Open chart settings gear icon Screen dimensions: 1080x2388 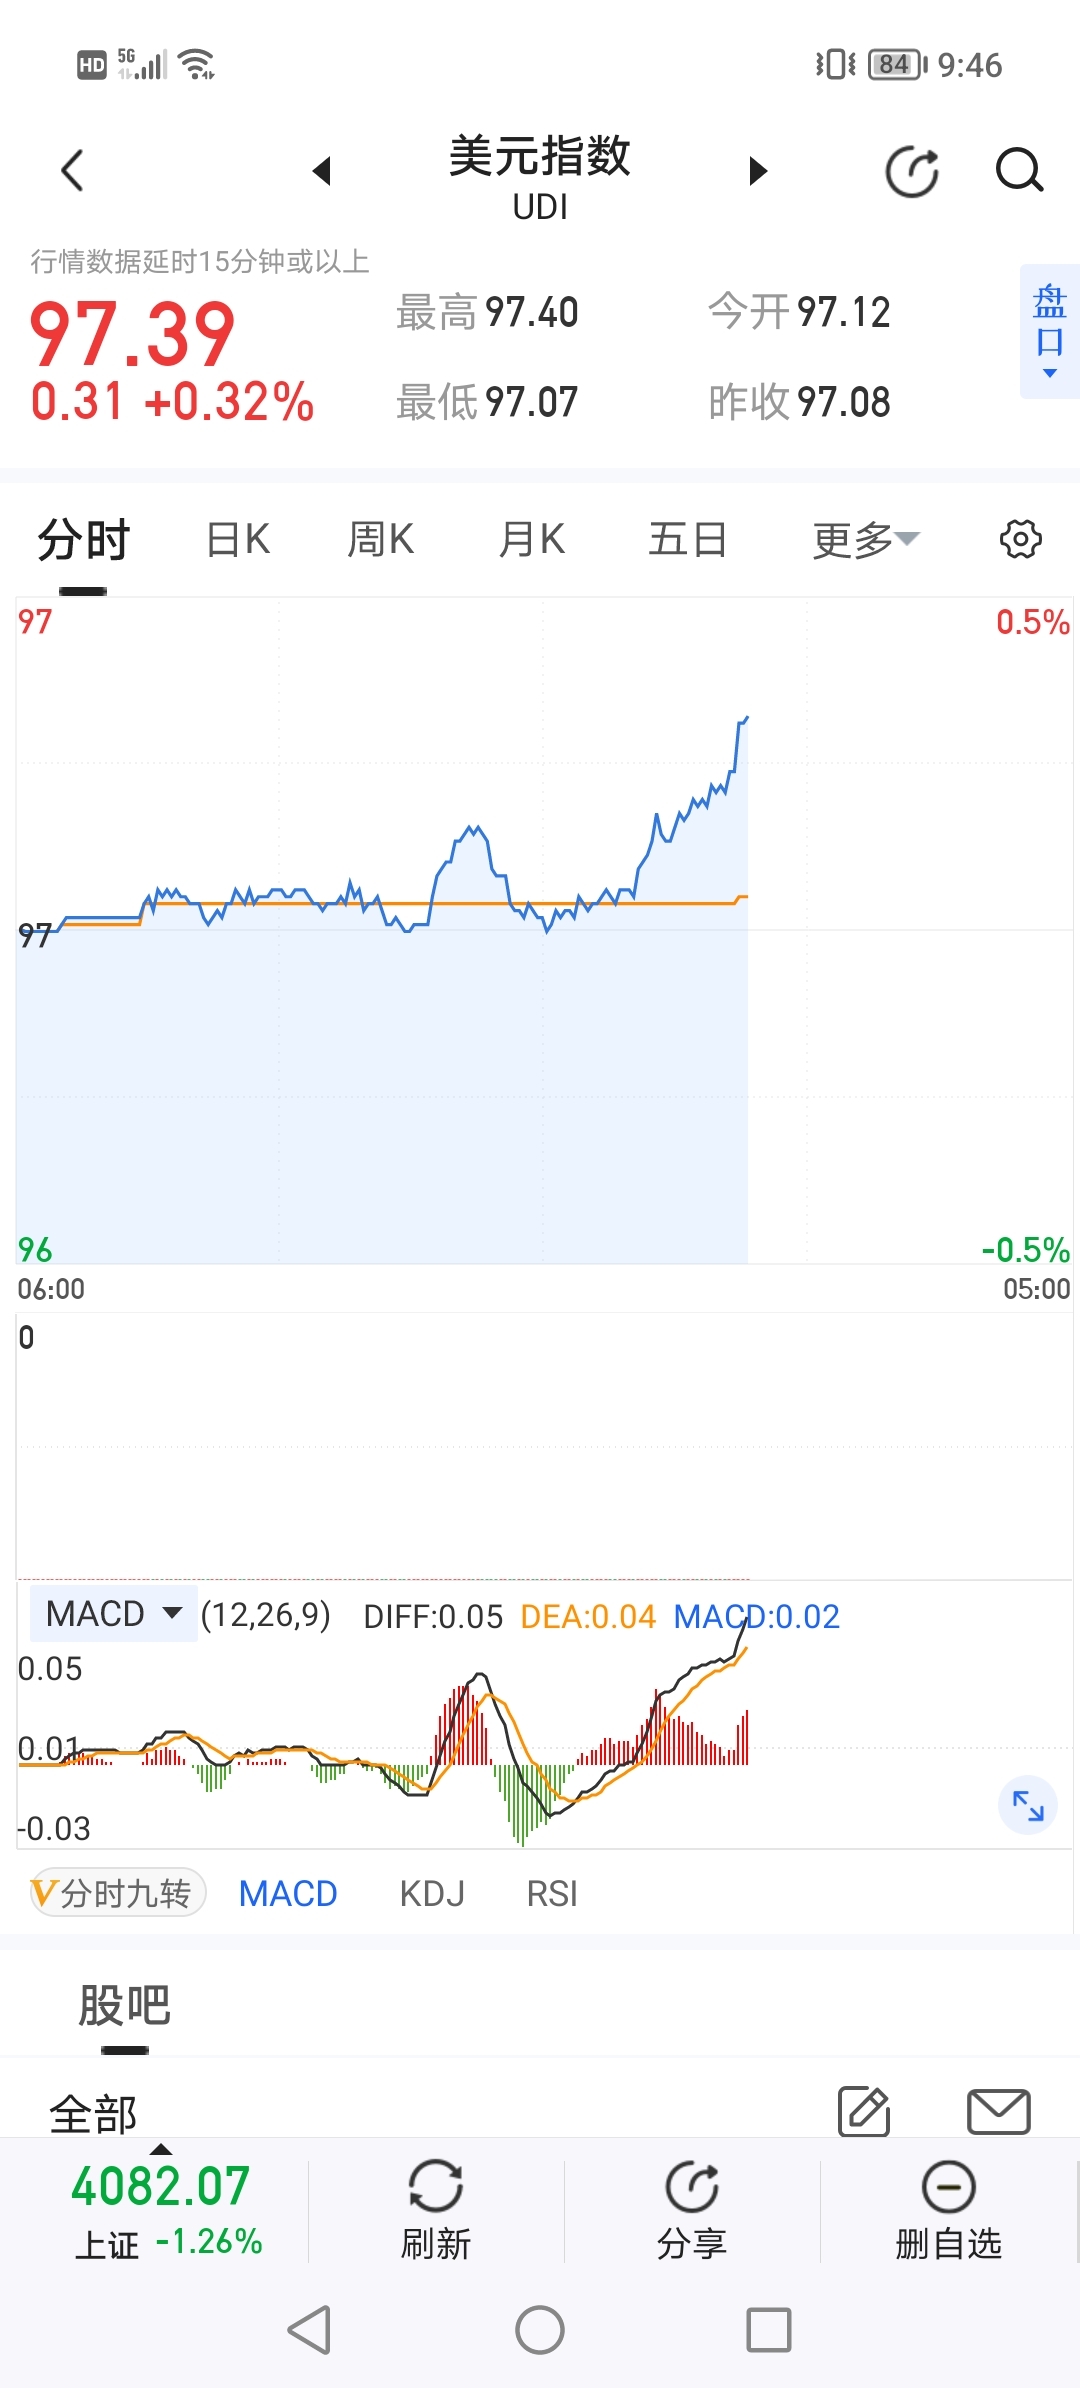point(1020,539)
